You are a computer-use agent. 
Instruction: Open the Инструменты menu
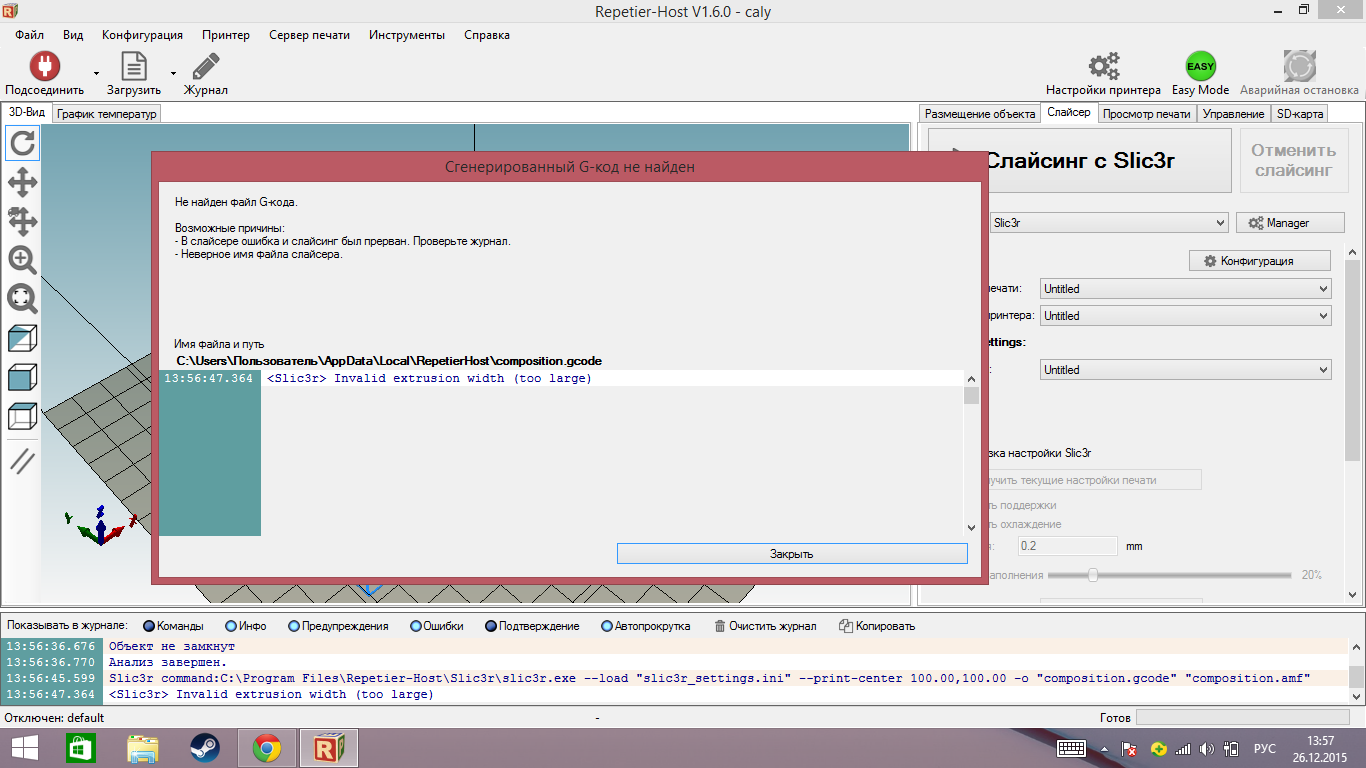point(407,35)
